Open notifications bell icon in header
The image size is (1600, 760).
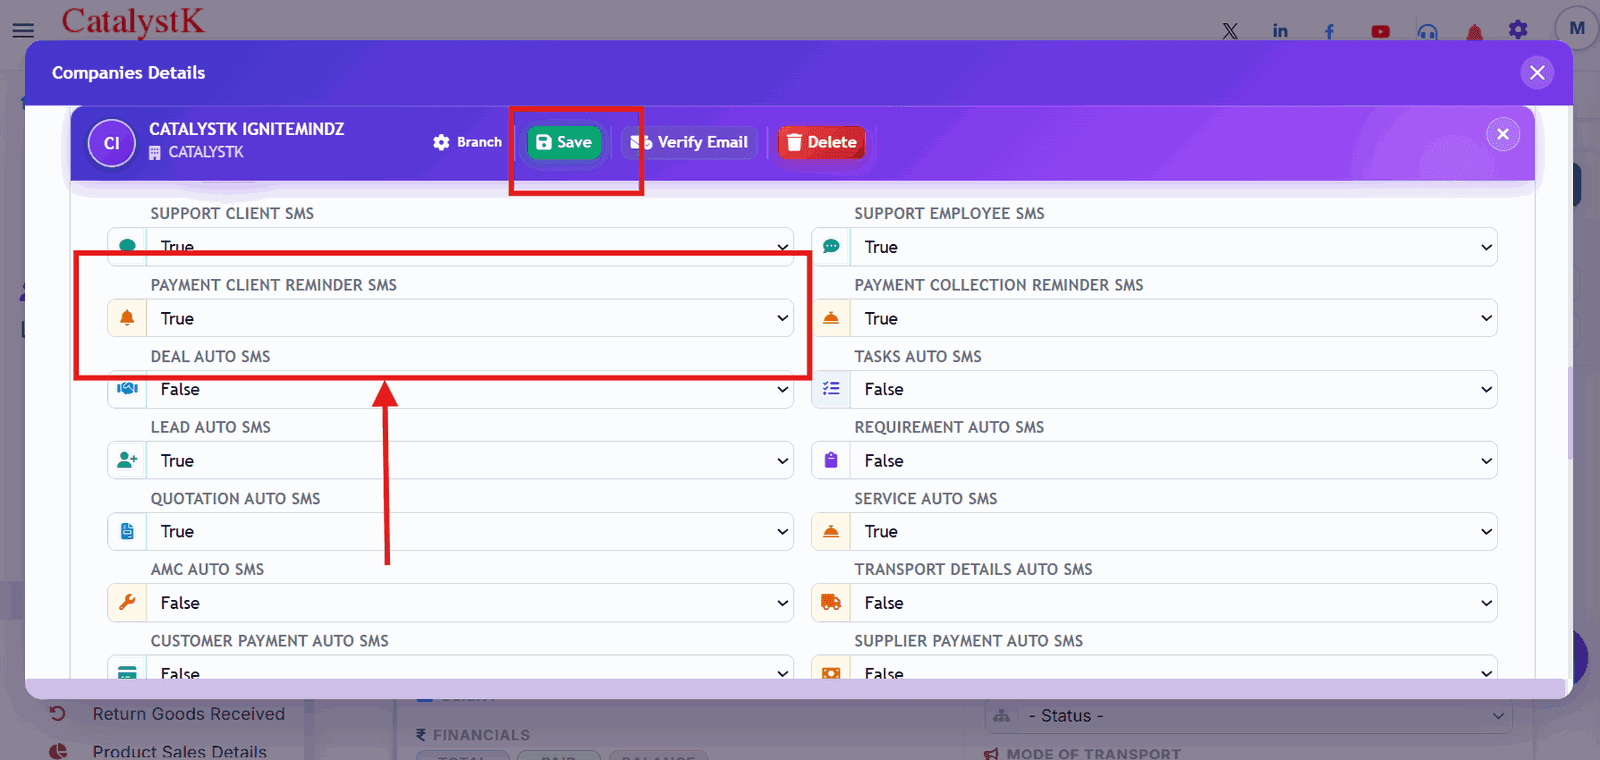tap(1474, 32)
